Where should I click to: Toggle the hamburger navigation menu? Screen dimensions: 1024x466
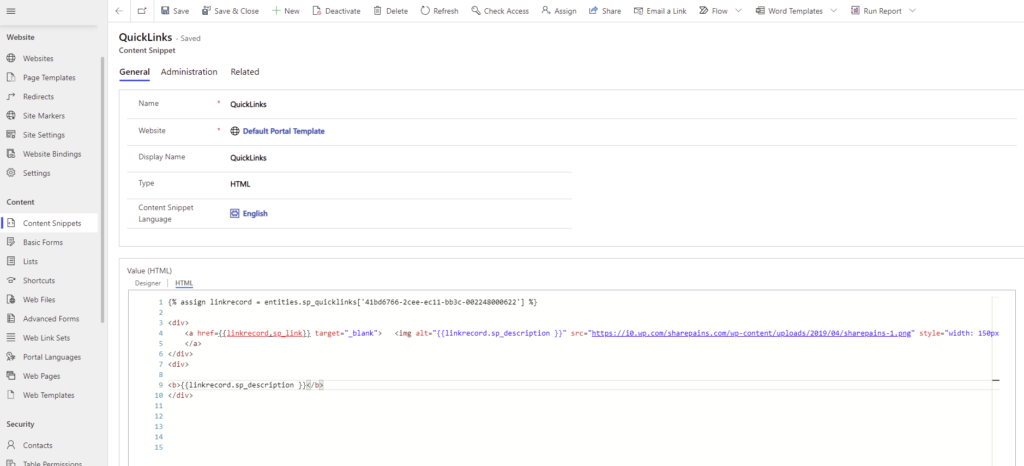[x=10, y=11]
